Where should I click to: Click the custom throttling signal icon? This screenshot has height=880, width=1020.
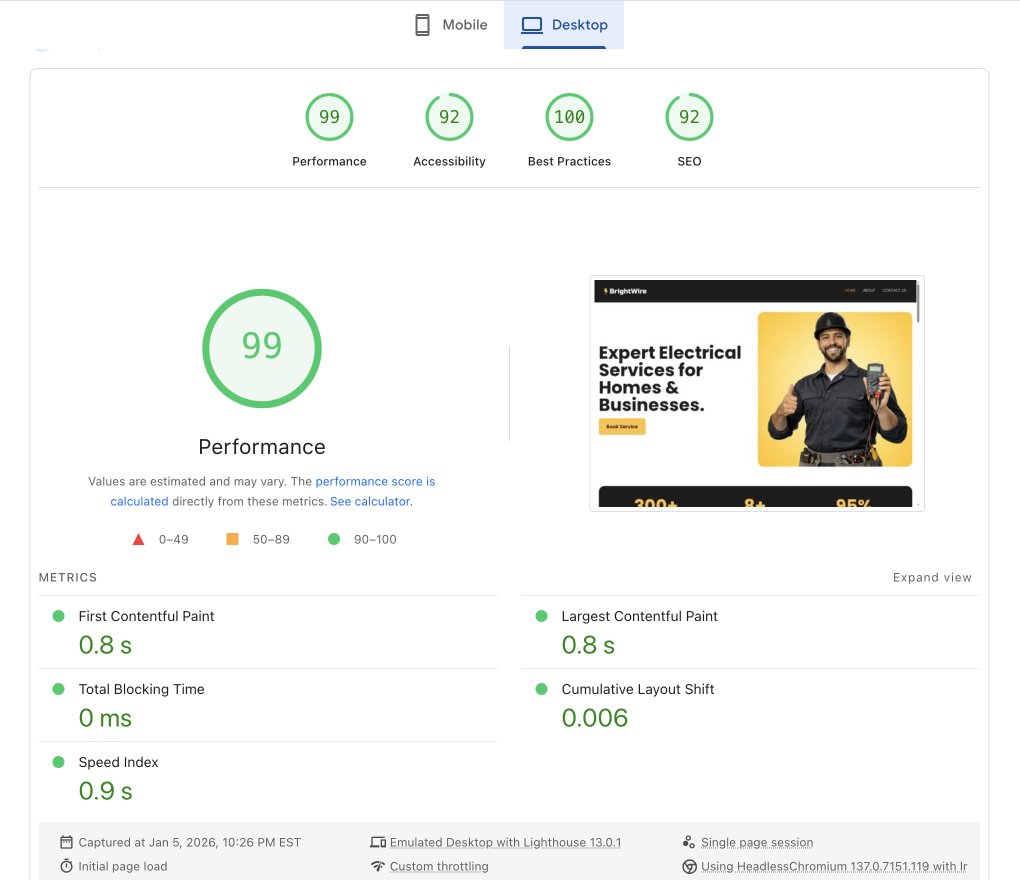click(378, 866)
